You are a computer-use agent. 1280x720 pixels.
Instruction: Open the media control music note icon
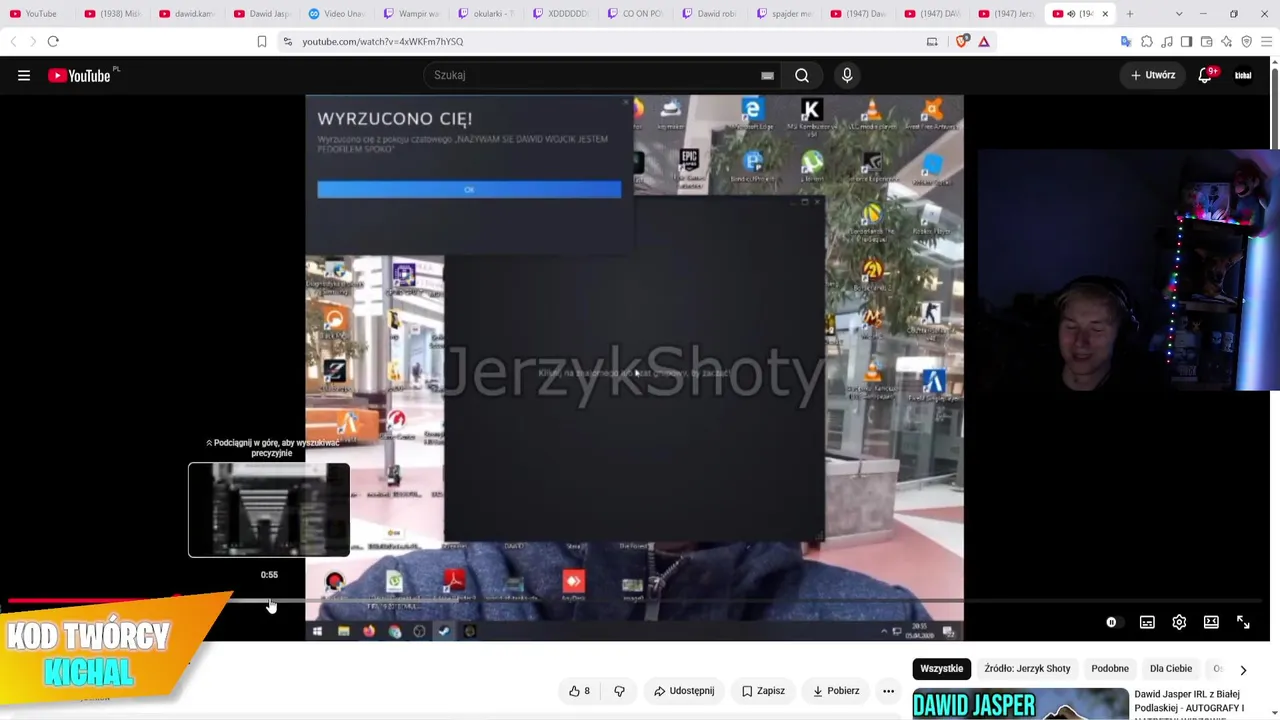coord(1167,41)
